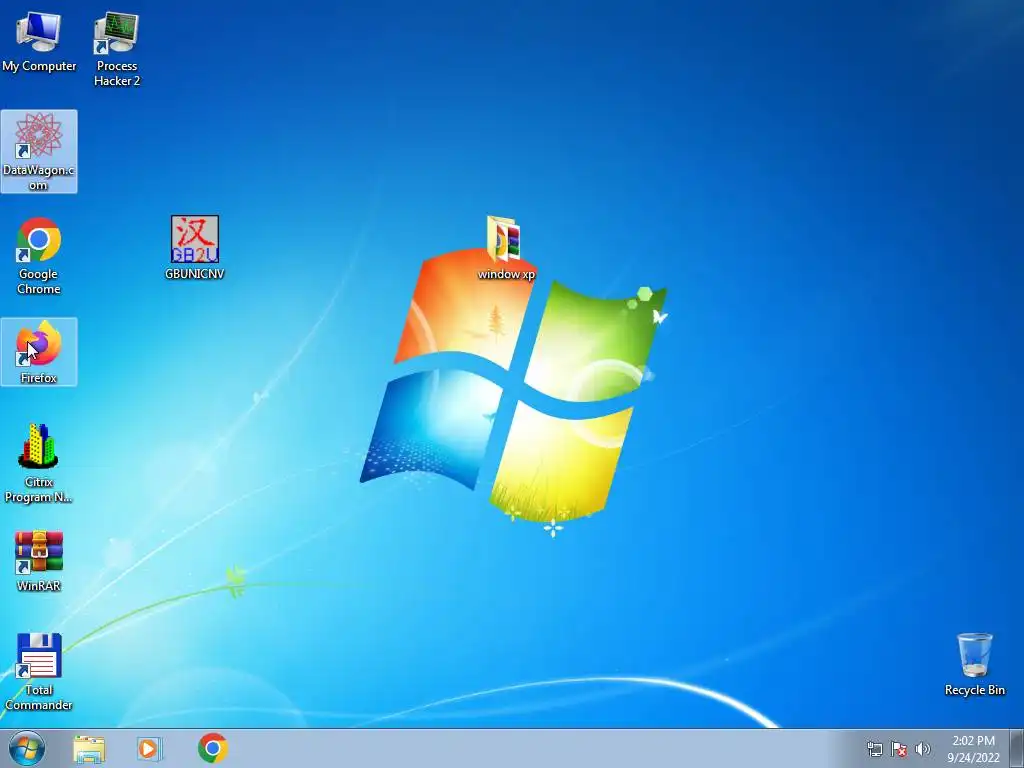Select the Google Chrome desktop shortcut
The height and width of the screenshot is (768, 1024).
39,256
